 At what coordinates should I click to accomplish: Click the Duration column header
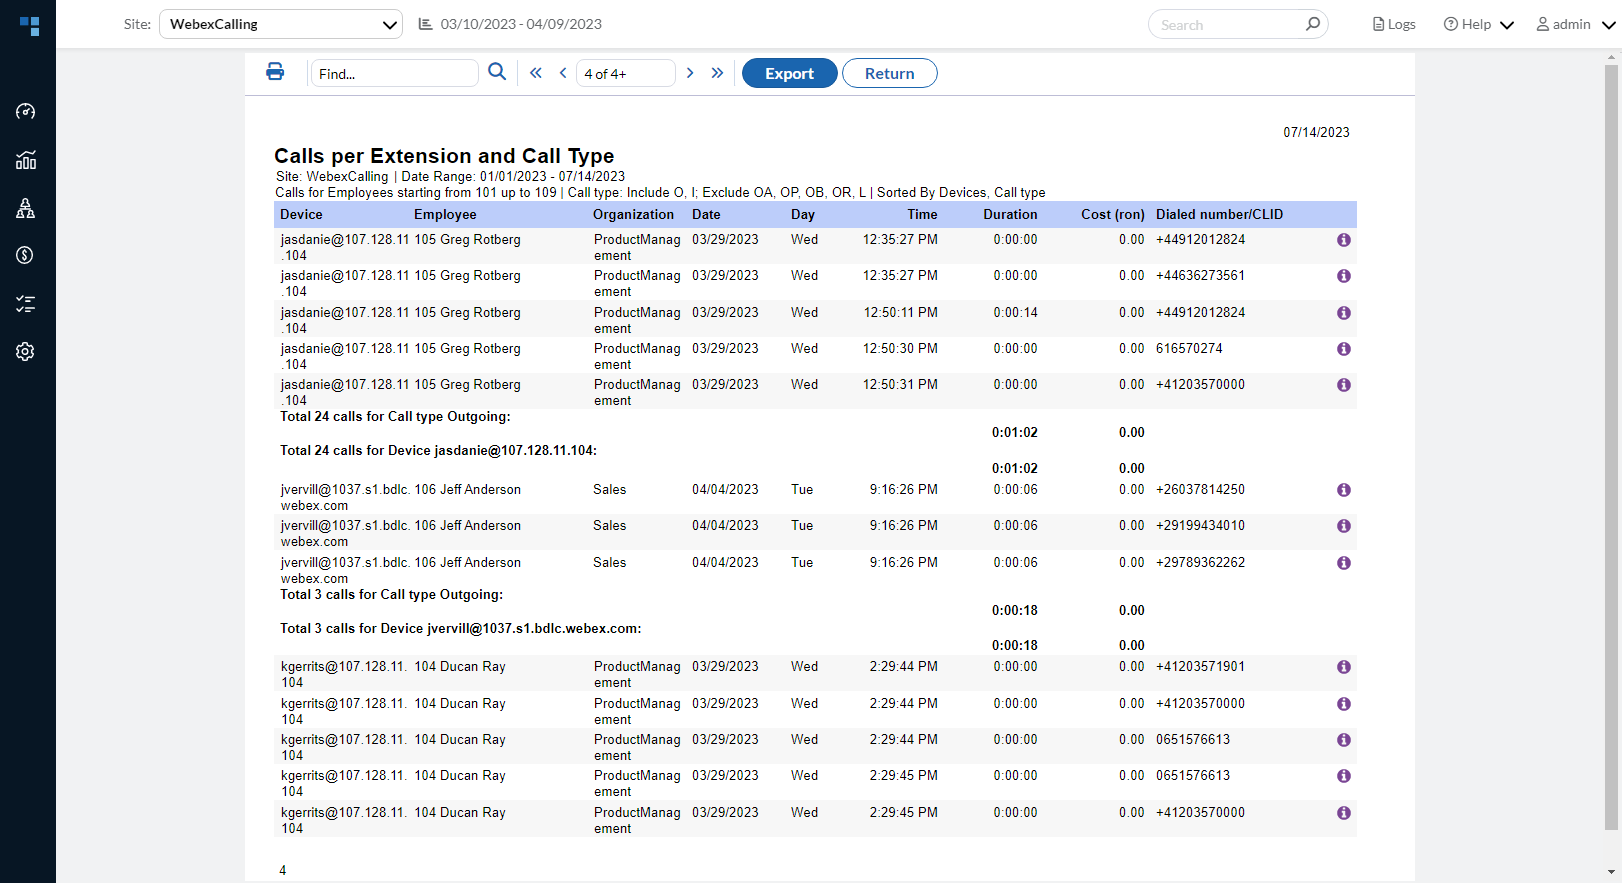pyautogui.click(x=1010, y=214)
